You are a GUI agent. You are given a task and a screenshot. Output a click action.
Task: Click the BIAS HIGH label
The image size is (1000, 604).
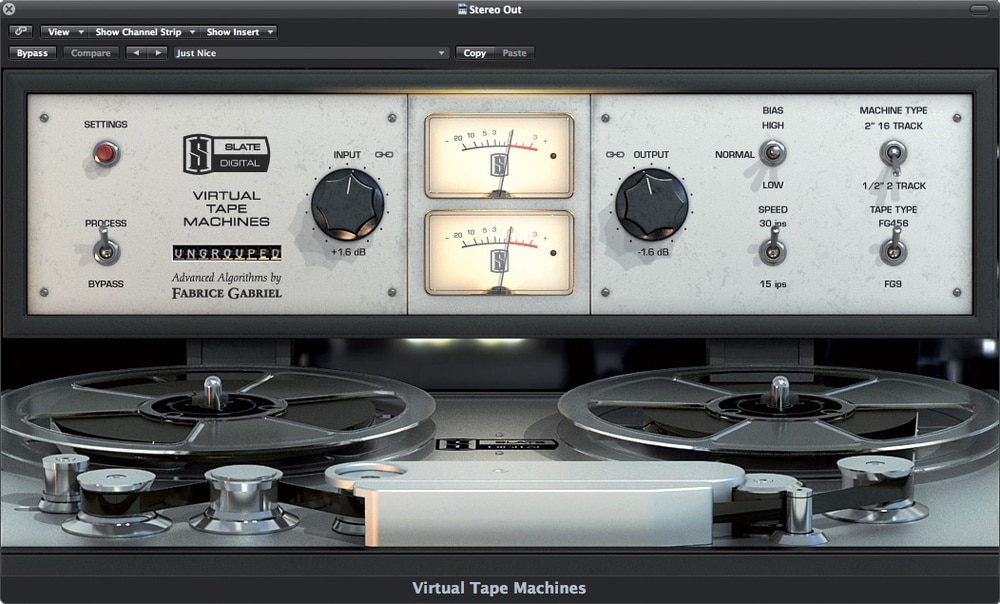pyautogui.click(x=772, y=126)
